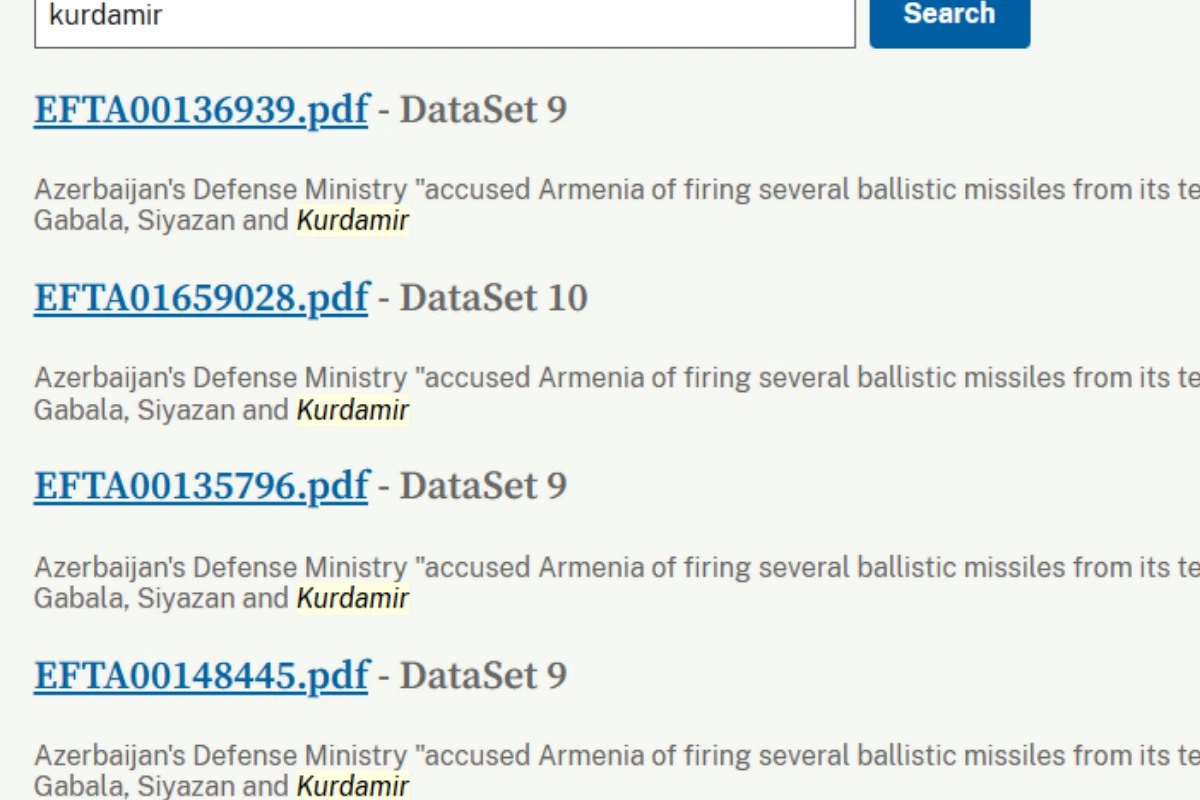Open the EFTA01659028.pdf result

click(201, 297)
